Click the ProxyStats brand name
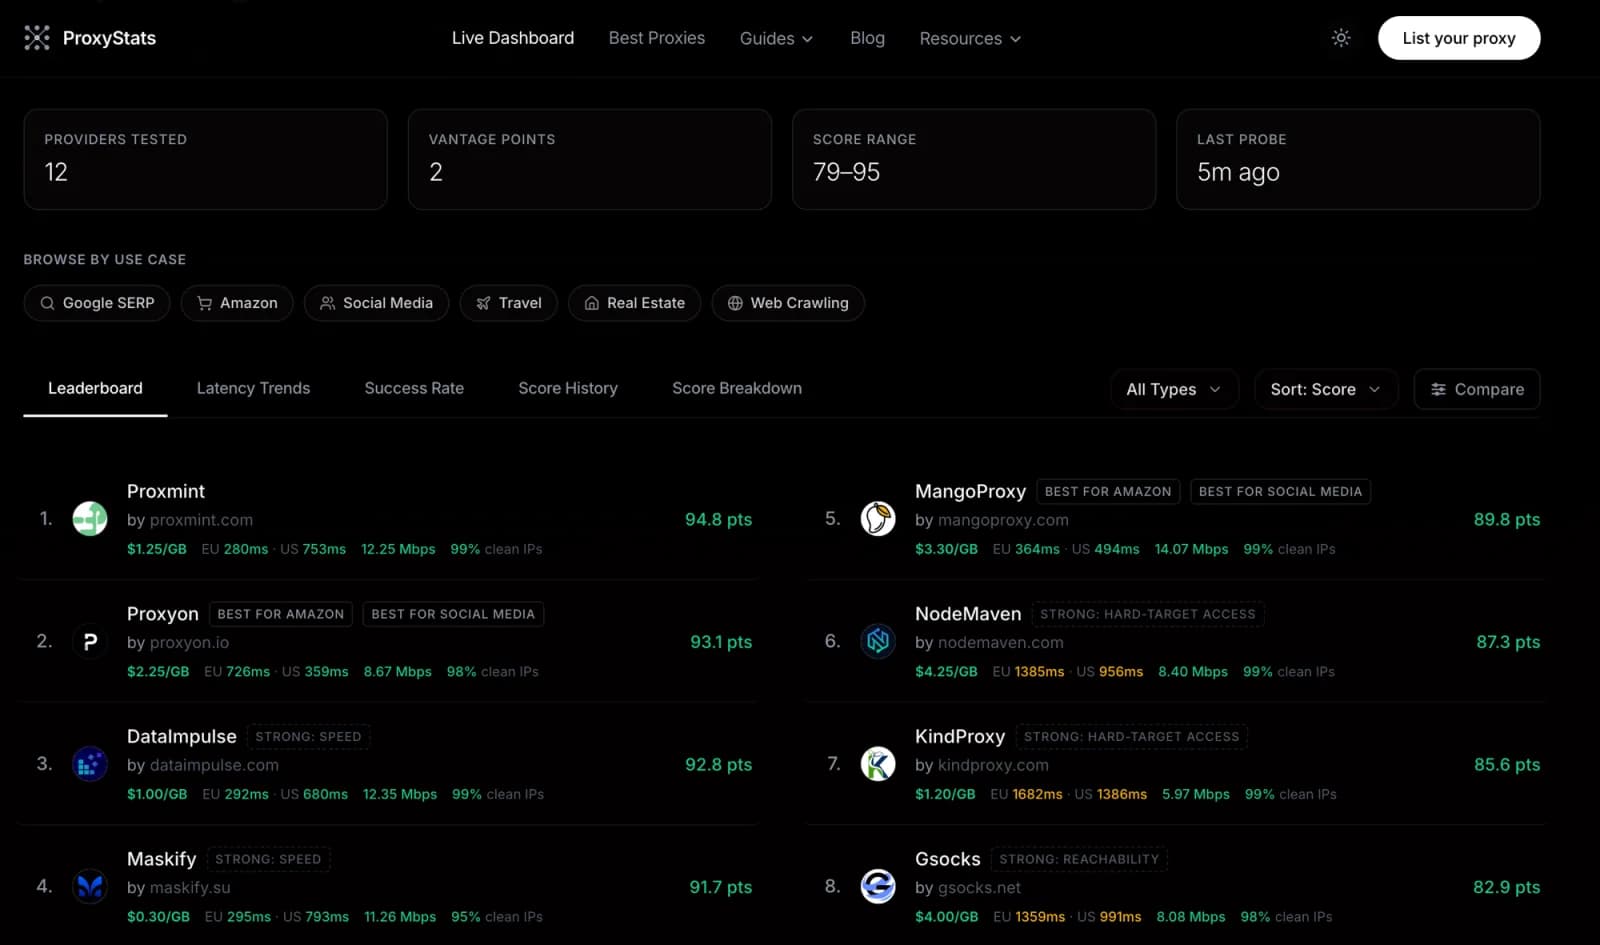Screen dimensions: 1600x945 point(109,38)
